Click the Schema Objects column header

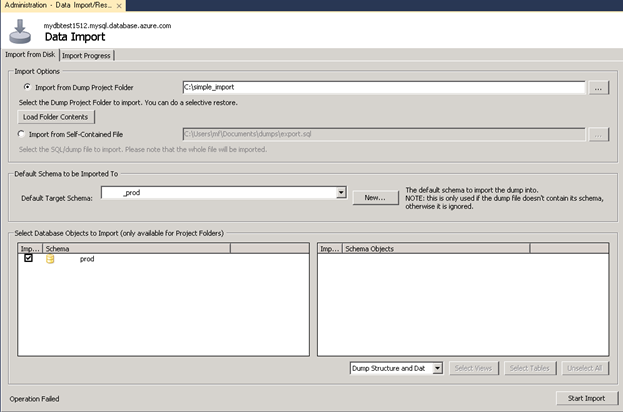(436, 249)
